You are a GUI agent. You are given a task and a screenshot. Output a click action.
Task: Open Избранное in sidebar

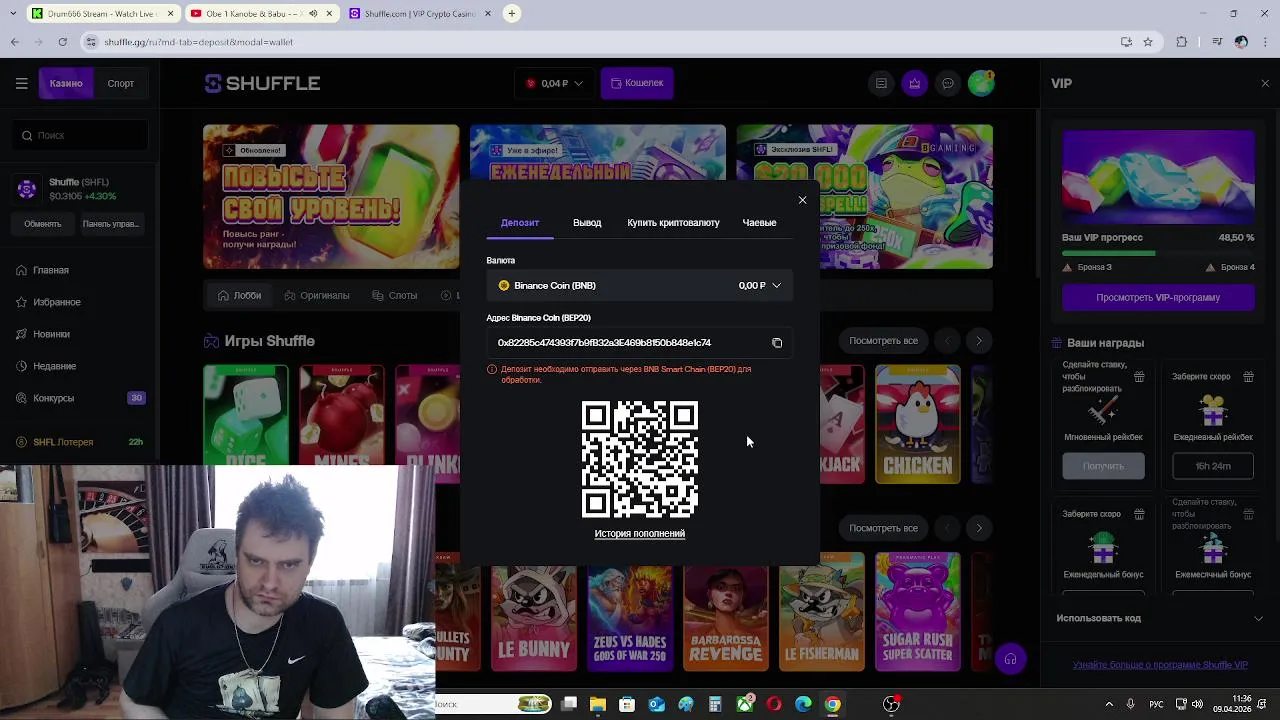coord(57,303)
